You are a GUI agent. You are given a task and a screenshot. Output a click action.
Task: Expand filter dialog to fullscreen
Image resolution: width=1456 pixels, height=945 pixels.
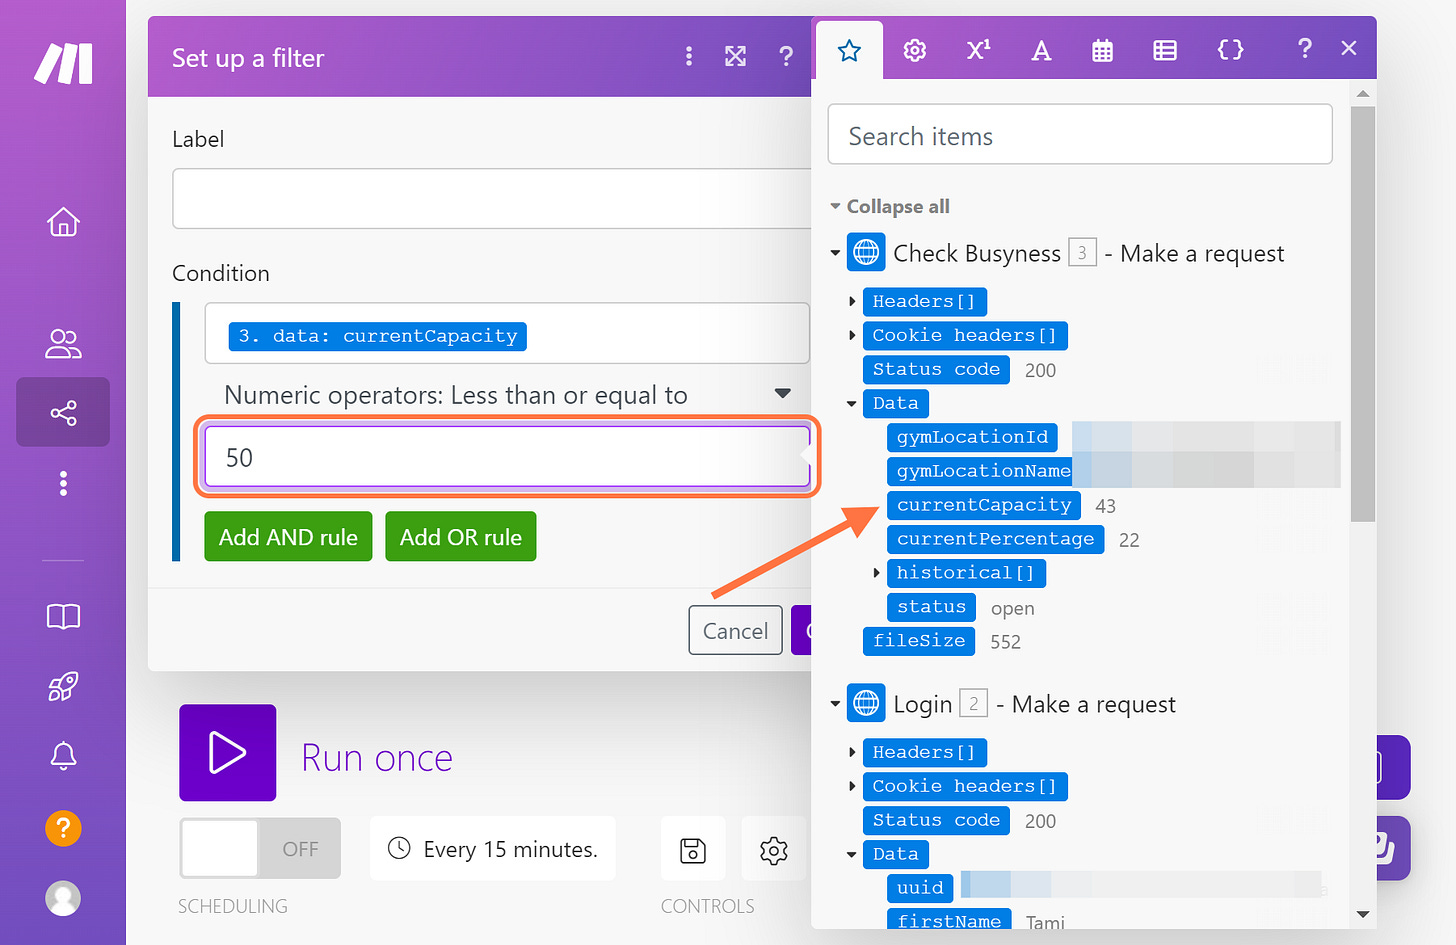[735, 56]
